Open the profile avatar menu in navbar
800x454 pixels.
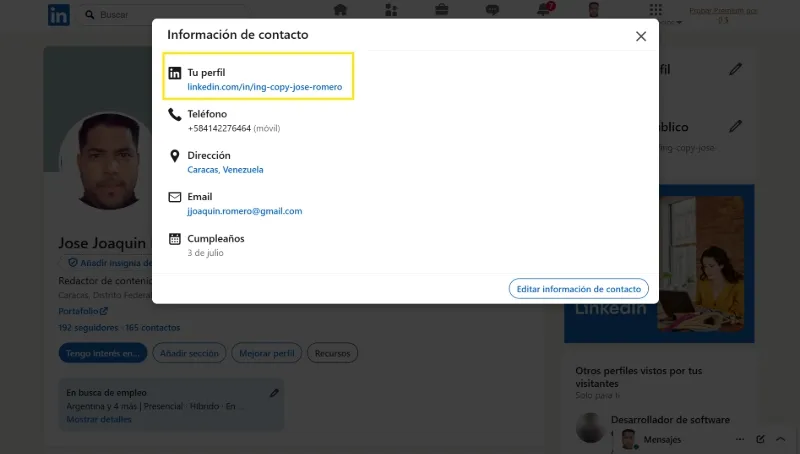[x=593, y=10]
